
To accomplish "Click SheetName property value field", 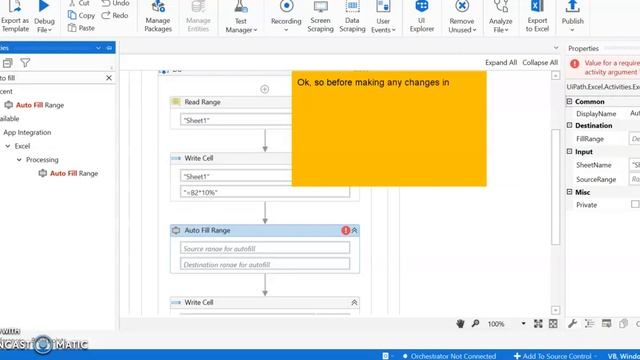I will point(634,165).
